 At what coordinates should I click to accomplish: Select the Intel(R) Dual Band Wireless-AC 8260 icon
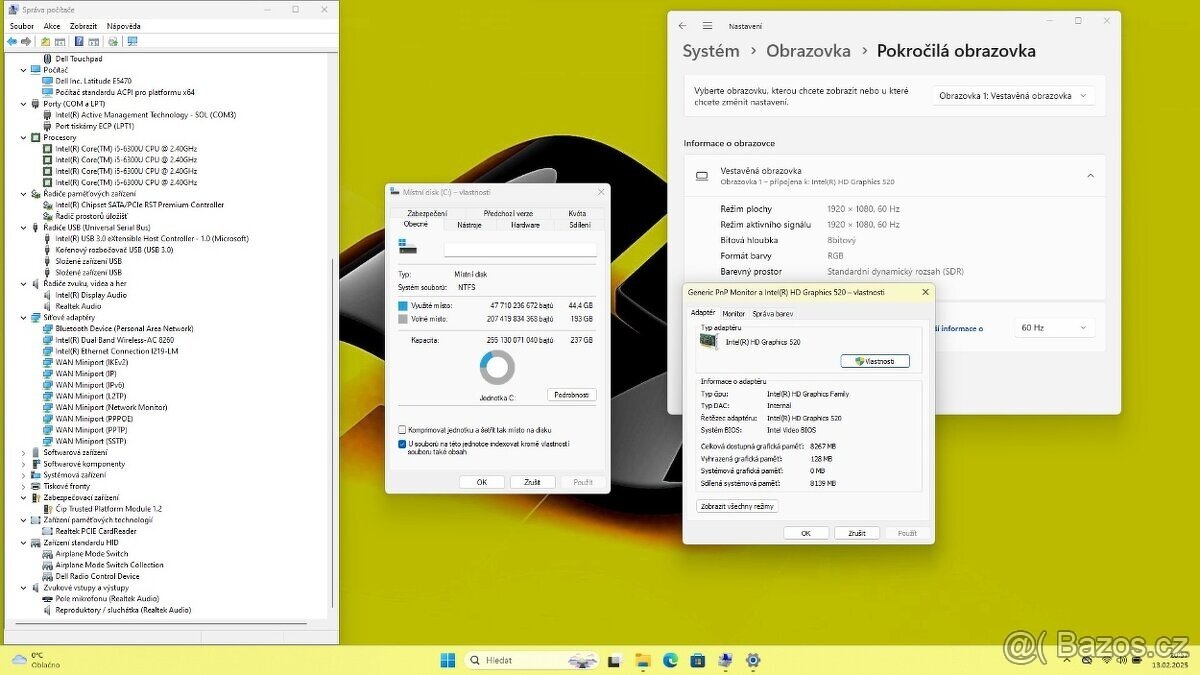48,340
